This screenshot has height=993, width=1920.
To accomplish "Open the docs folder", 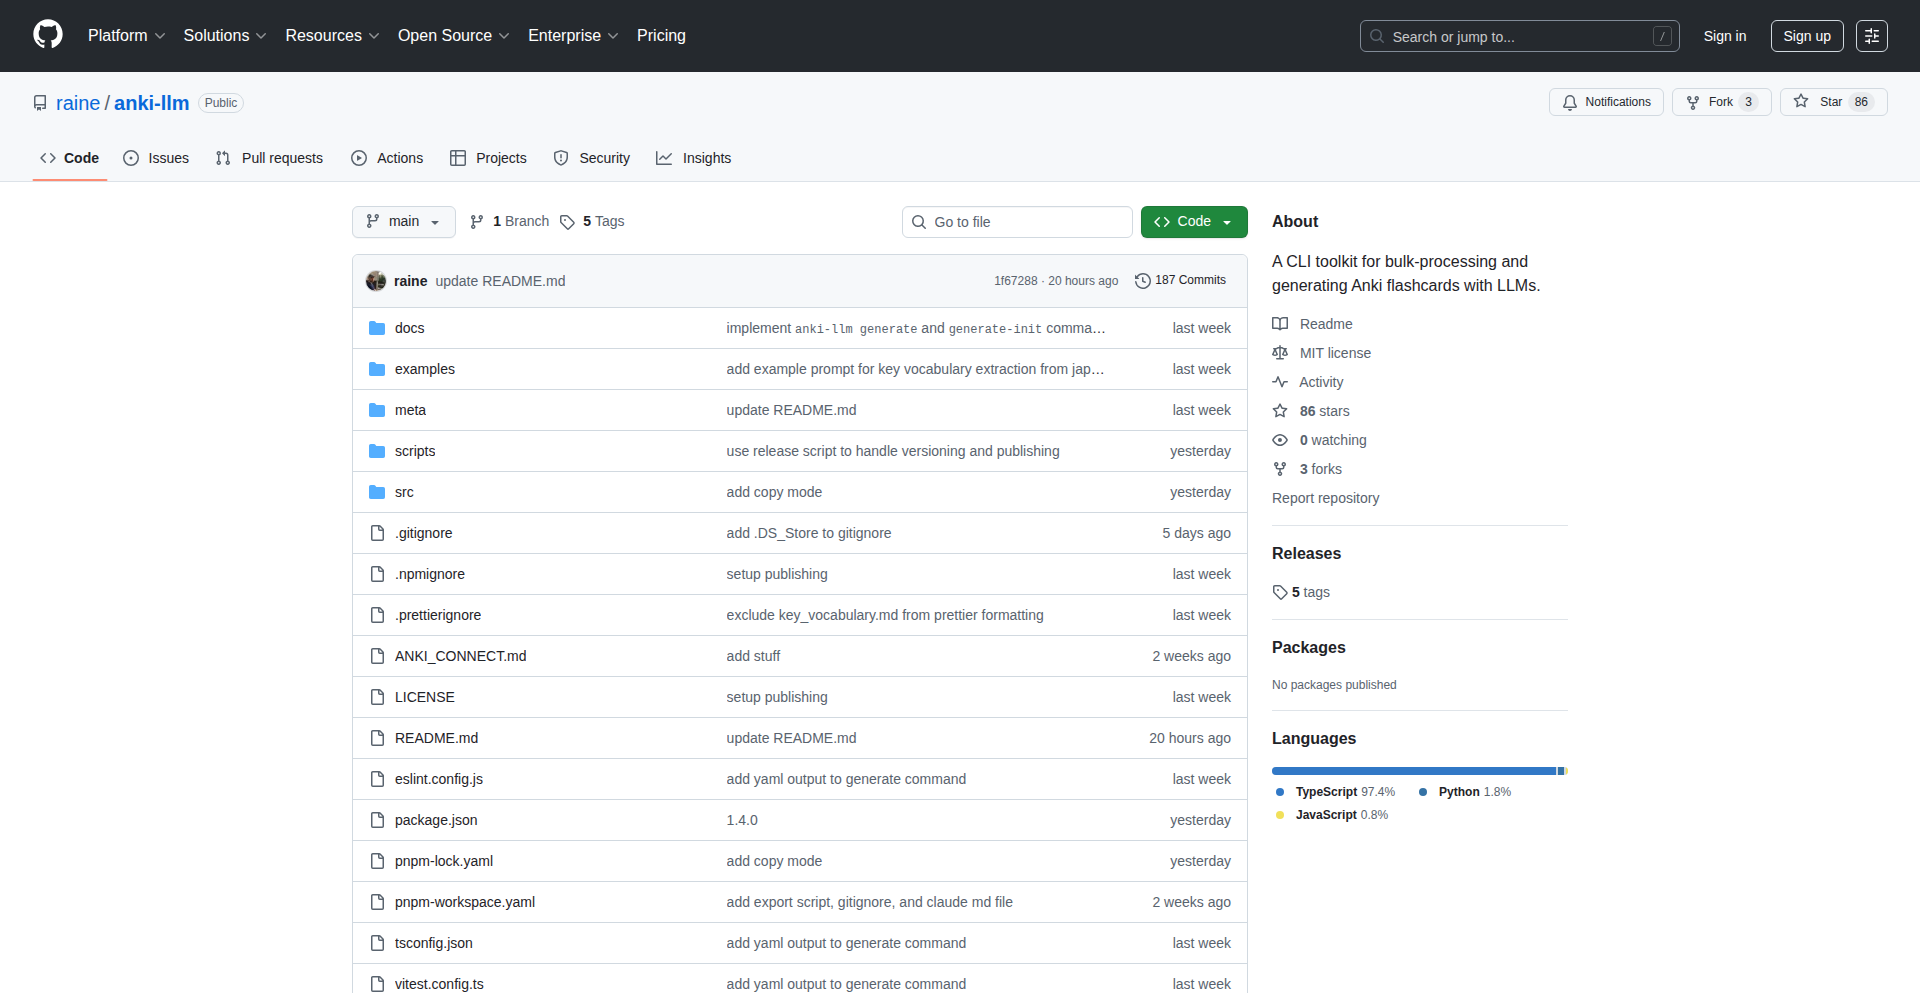I will pyautogui.click(x=409, y=328).
